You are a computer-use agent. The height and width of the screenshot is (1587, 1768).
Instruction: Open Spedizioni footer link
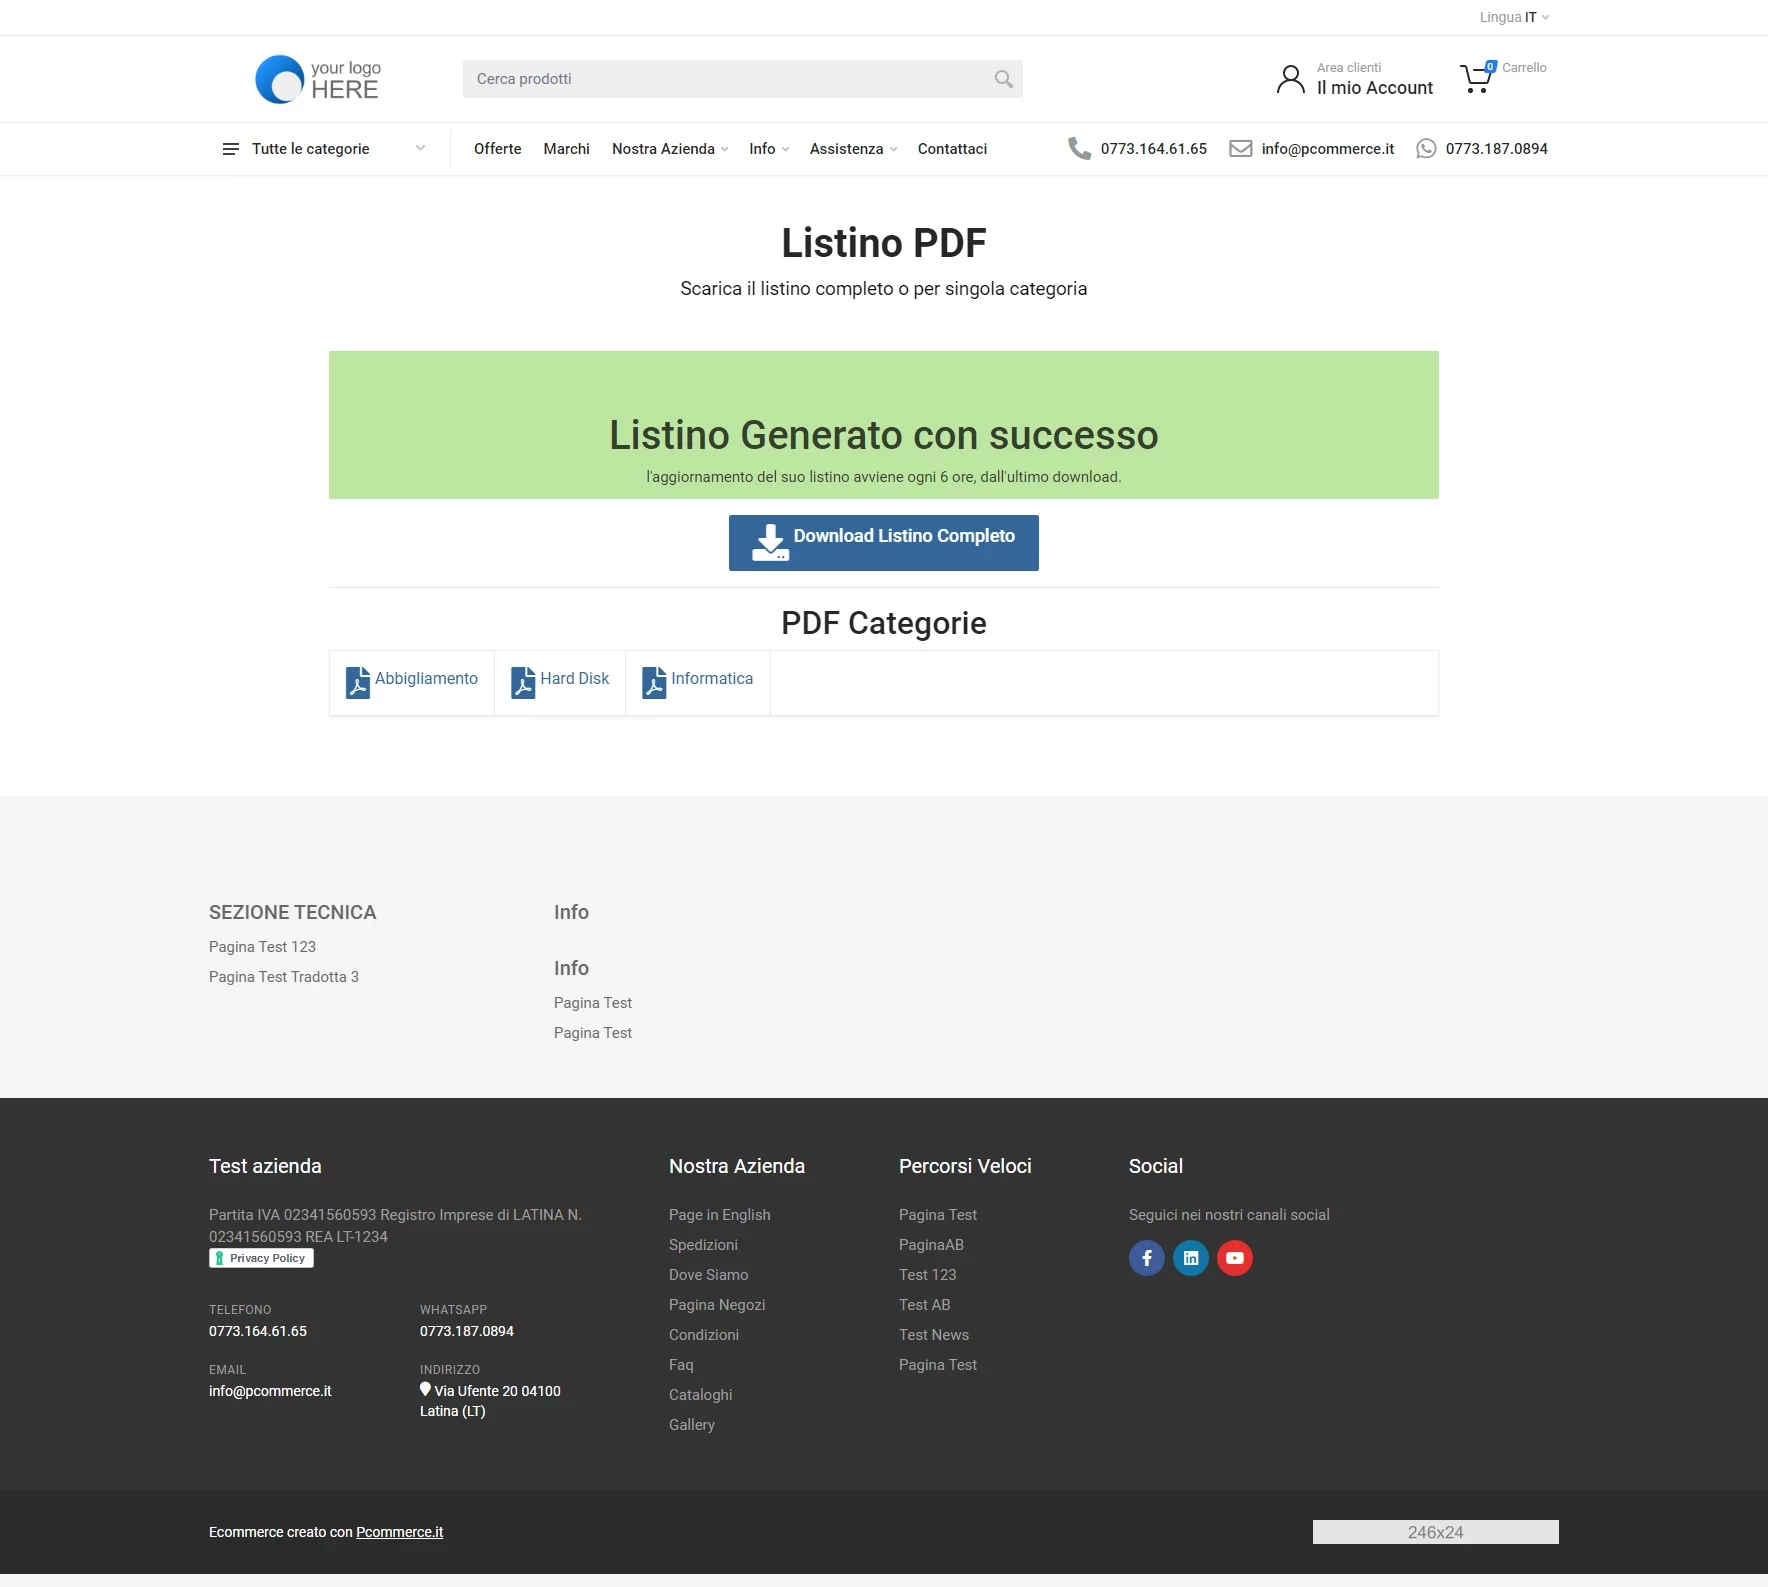703,1245
